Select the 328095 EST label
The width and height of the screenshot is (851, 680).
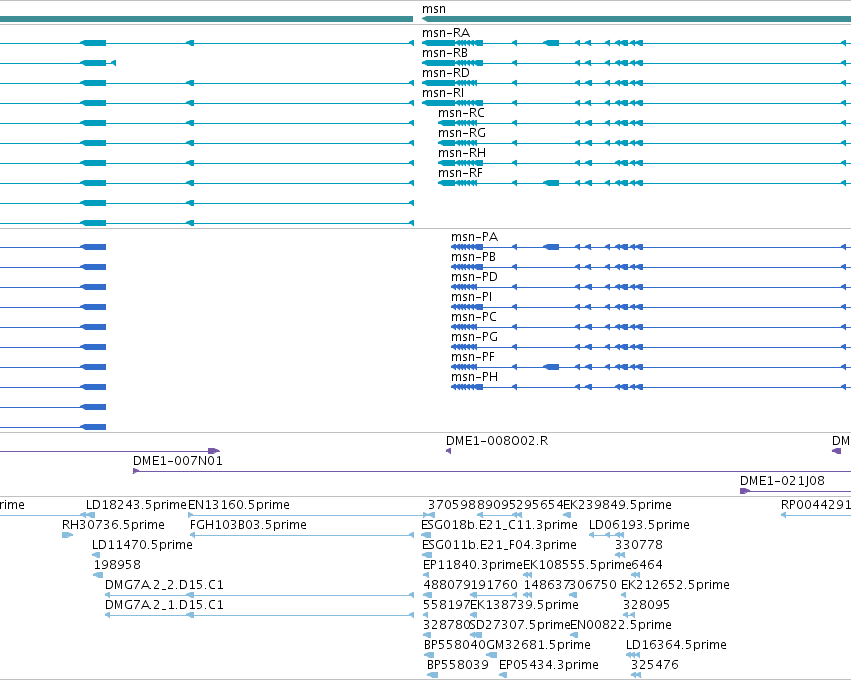coord(646,605)
